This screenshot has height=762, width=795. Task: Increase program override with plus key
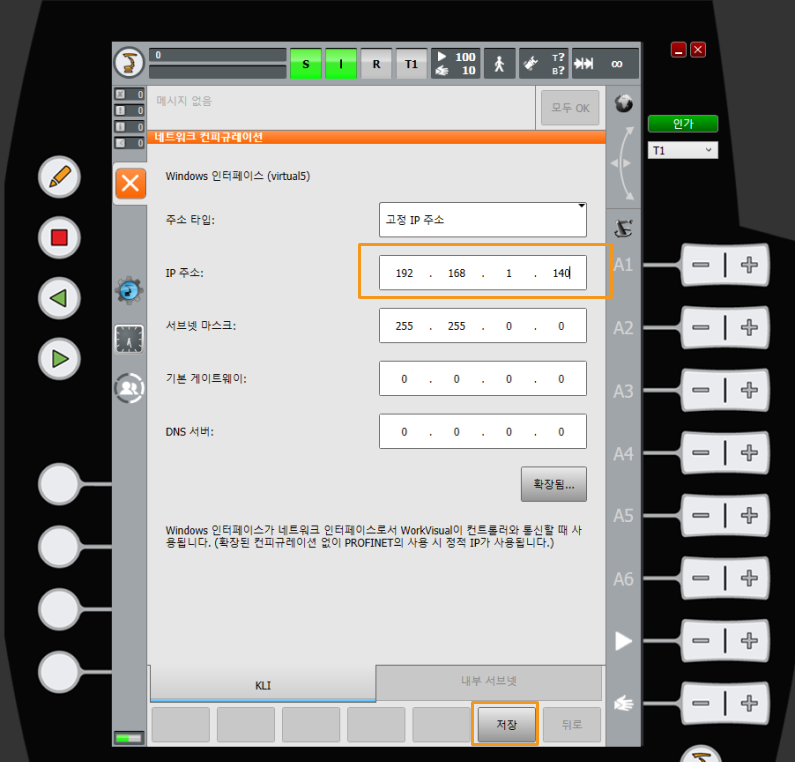click(749, 641)
